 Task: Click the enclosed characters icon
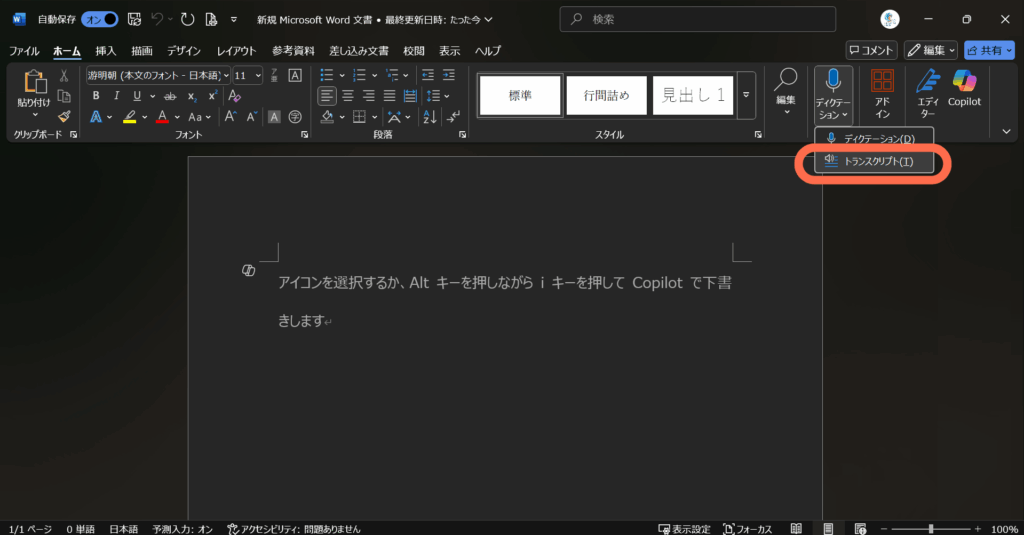click(295, 117)
